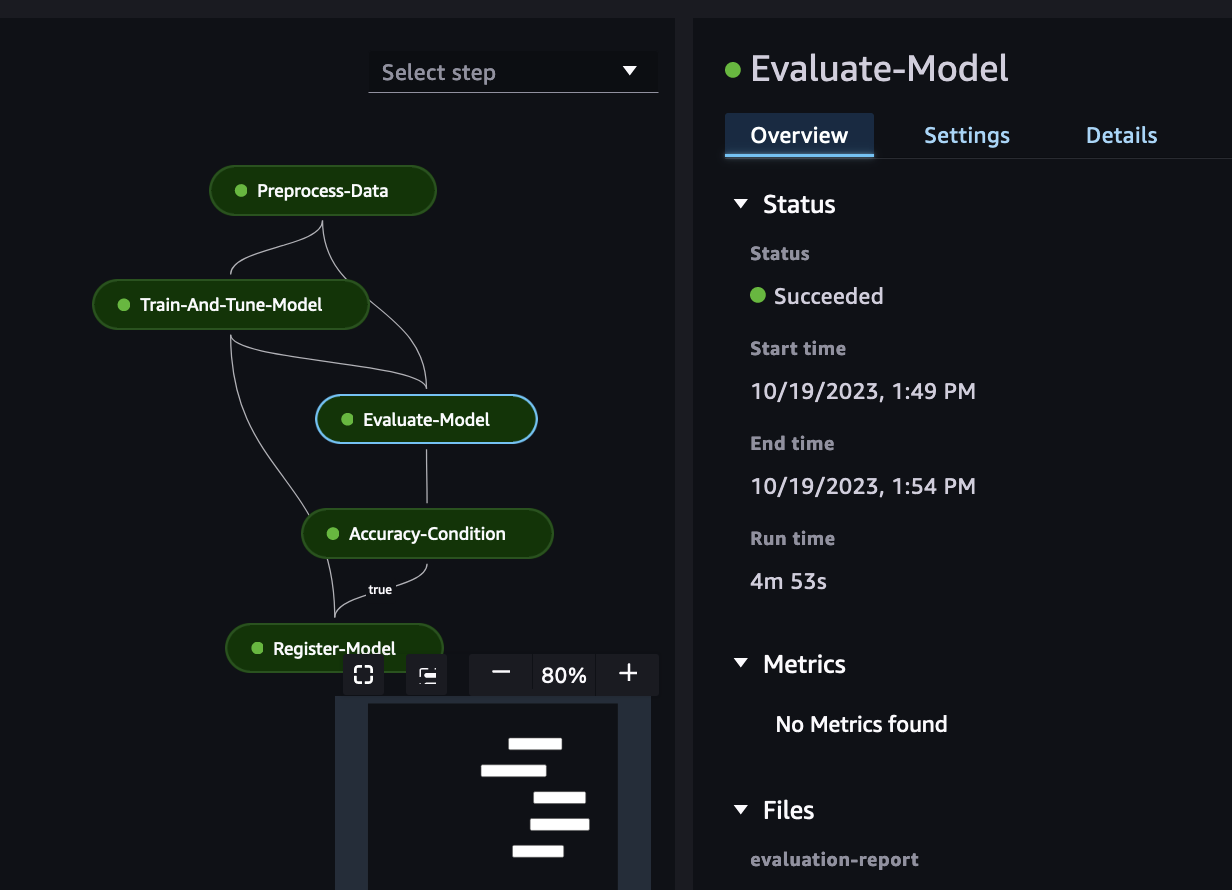The width and height of the screenshot is (1232, 890).
Task: Click the 80% zoom level indicator
Action: click(564, 675)
